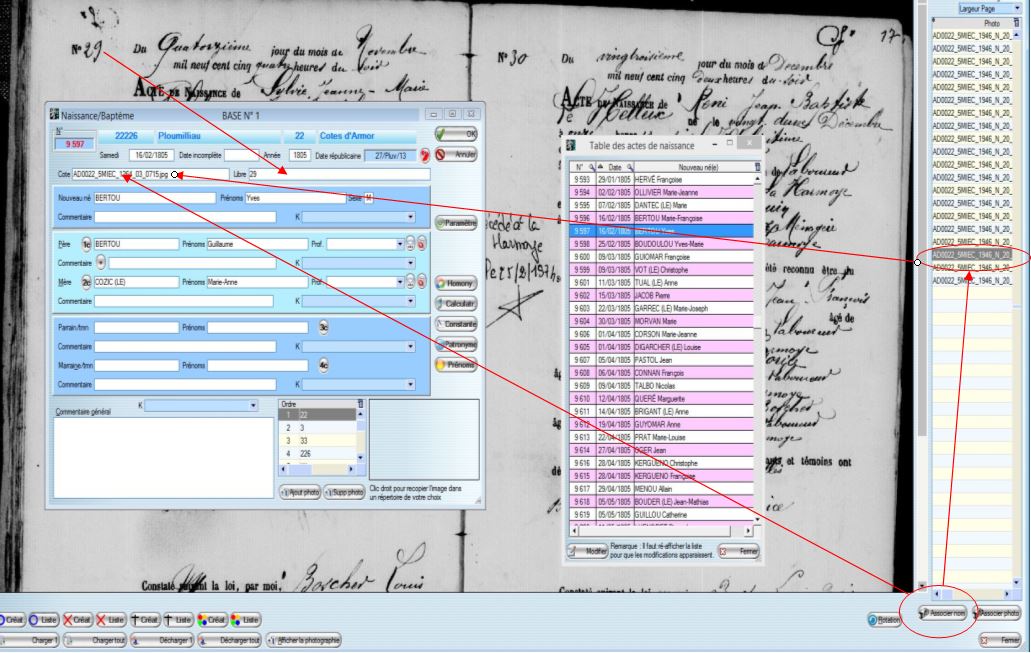
Task: Open the Commentaire général K dropdown
Action: pos(251,405)
